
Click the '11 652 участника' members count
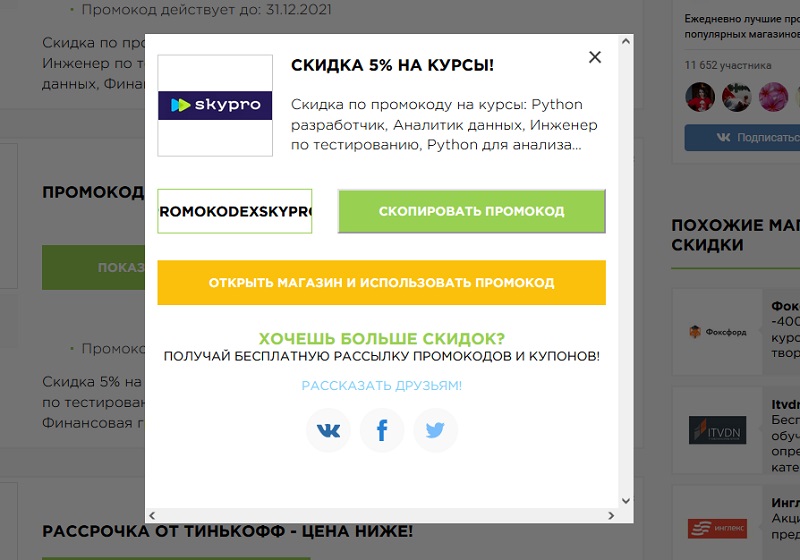728,65
